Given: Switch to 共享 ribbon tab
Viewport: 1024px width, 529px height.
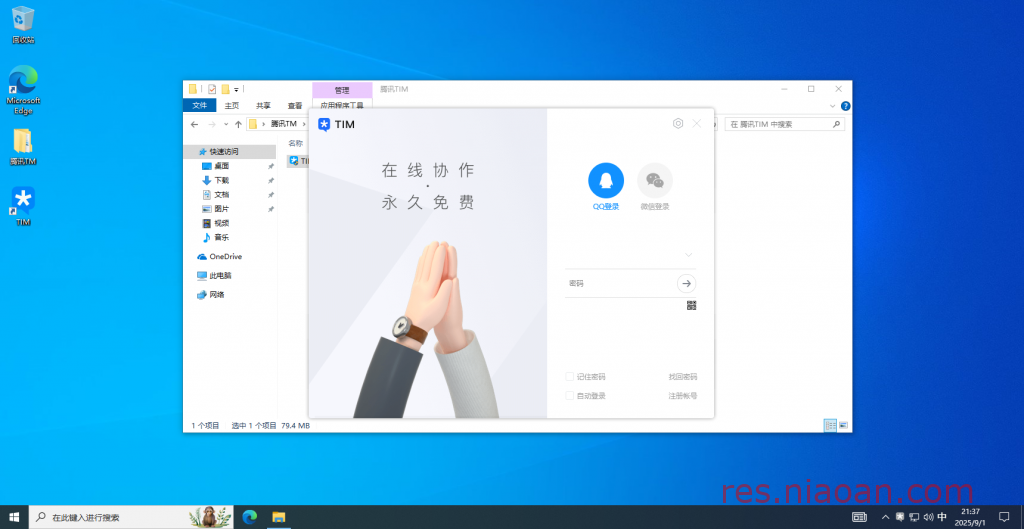Looking at the screenshot, I should click(263, 106).
